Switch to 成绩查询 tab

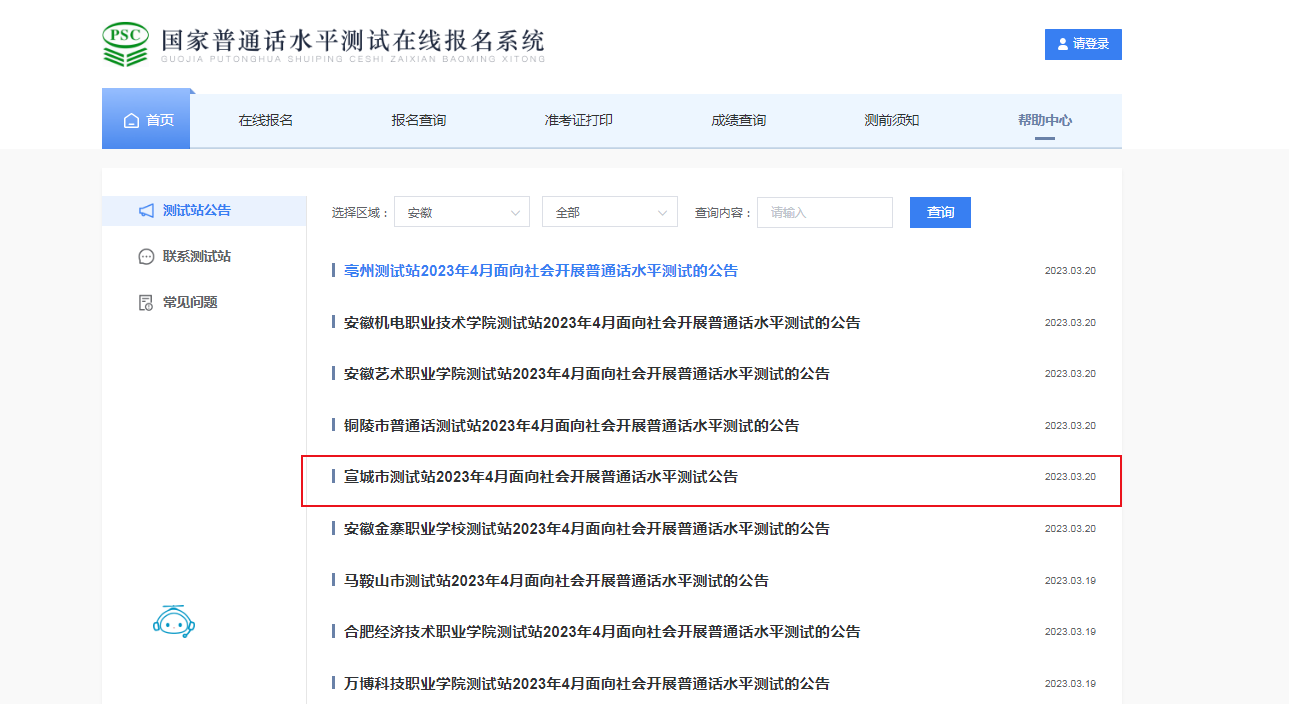coord(738,120)
